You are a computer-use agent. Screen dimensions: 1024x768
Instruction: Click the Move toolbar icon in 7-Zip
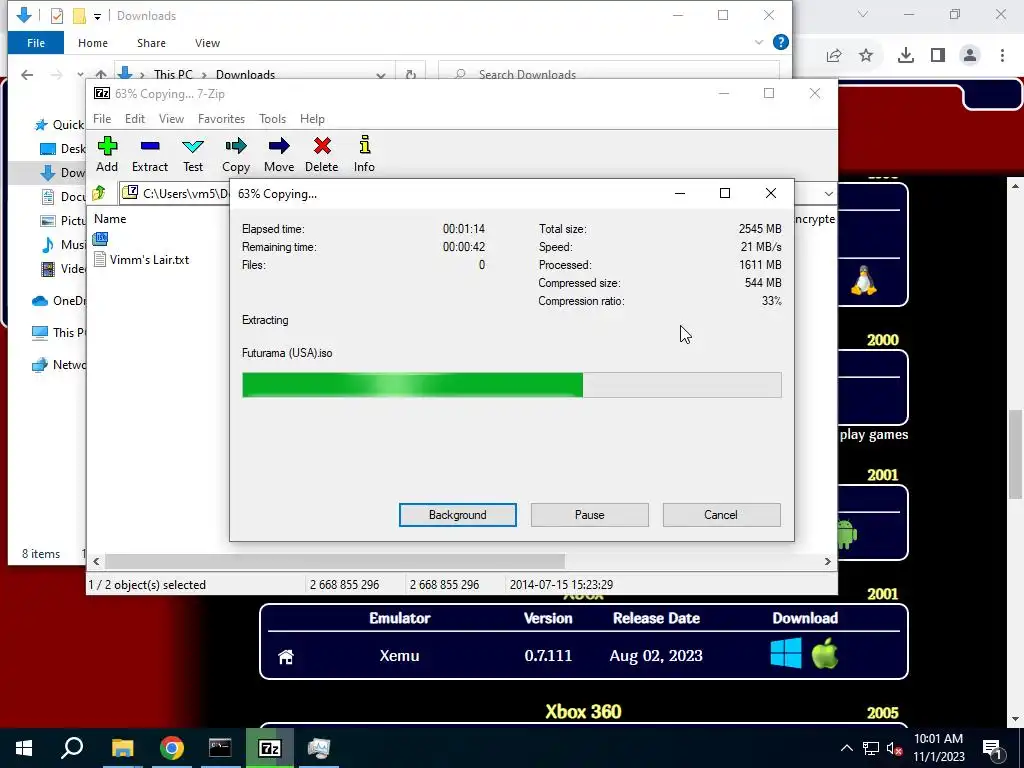pos(279,153)
